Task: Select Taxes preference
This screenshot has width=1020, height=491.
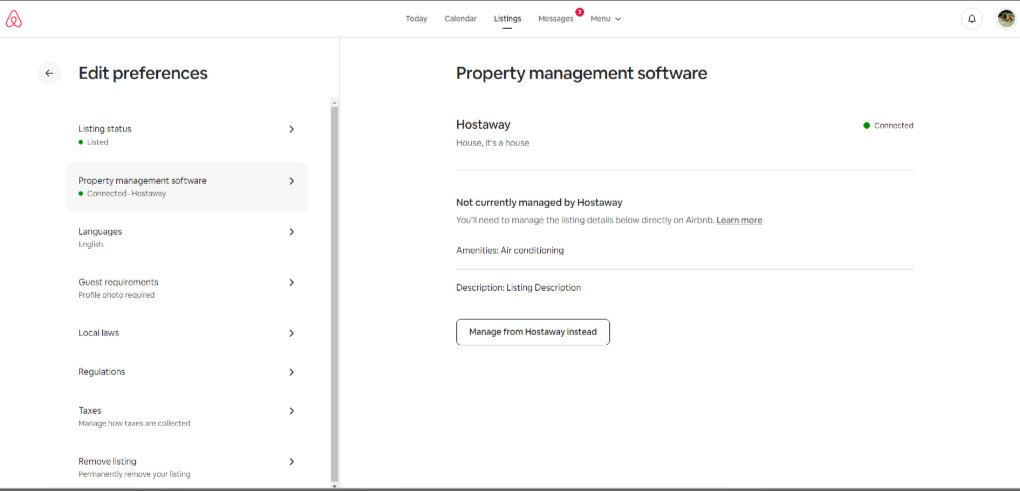Action: click(x=187, y=416)
